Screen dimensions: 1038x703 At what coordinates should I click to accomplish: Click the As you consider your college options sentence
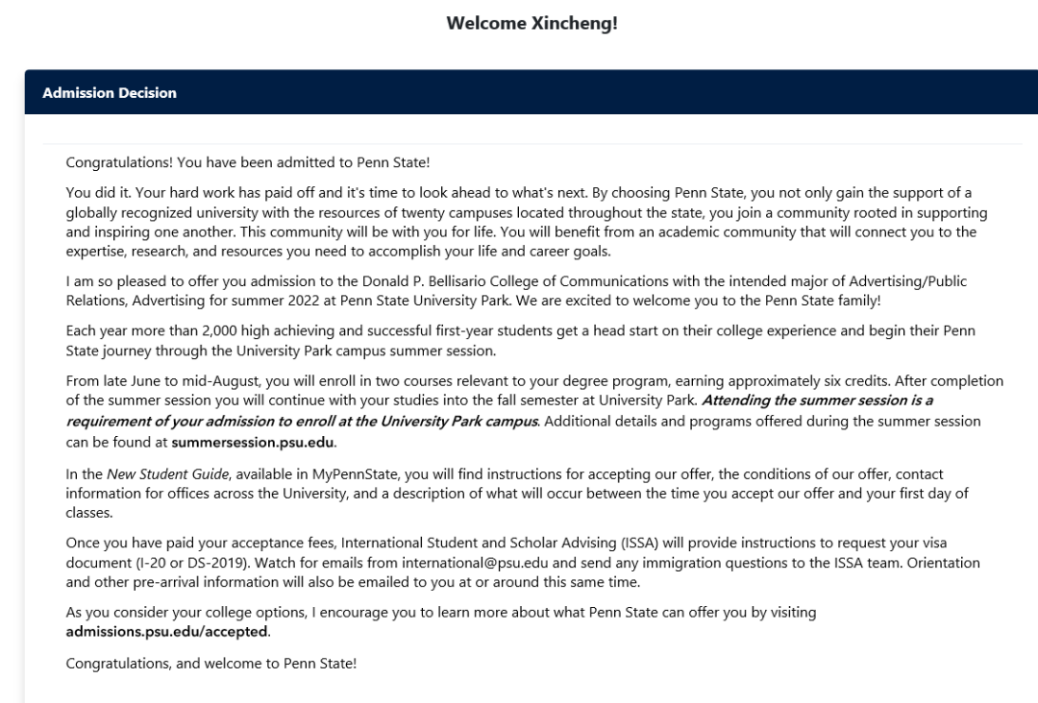[x=441, y=612]
